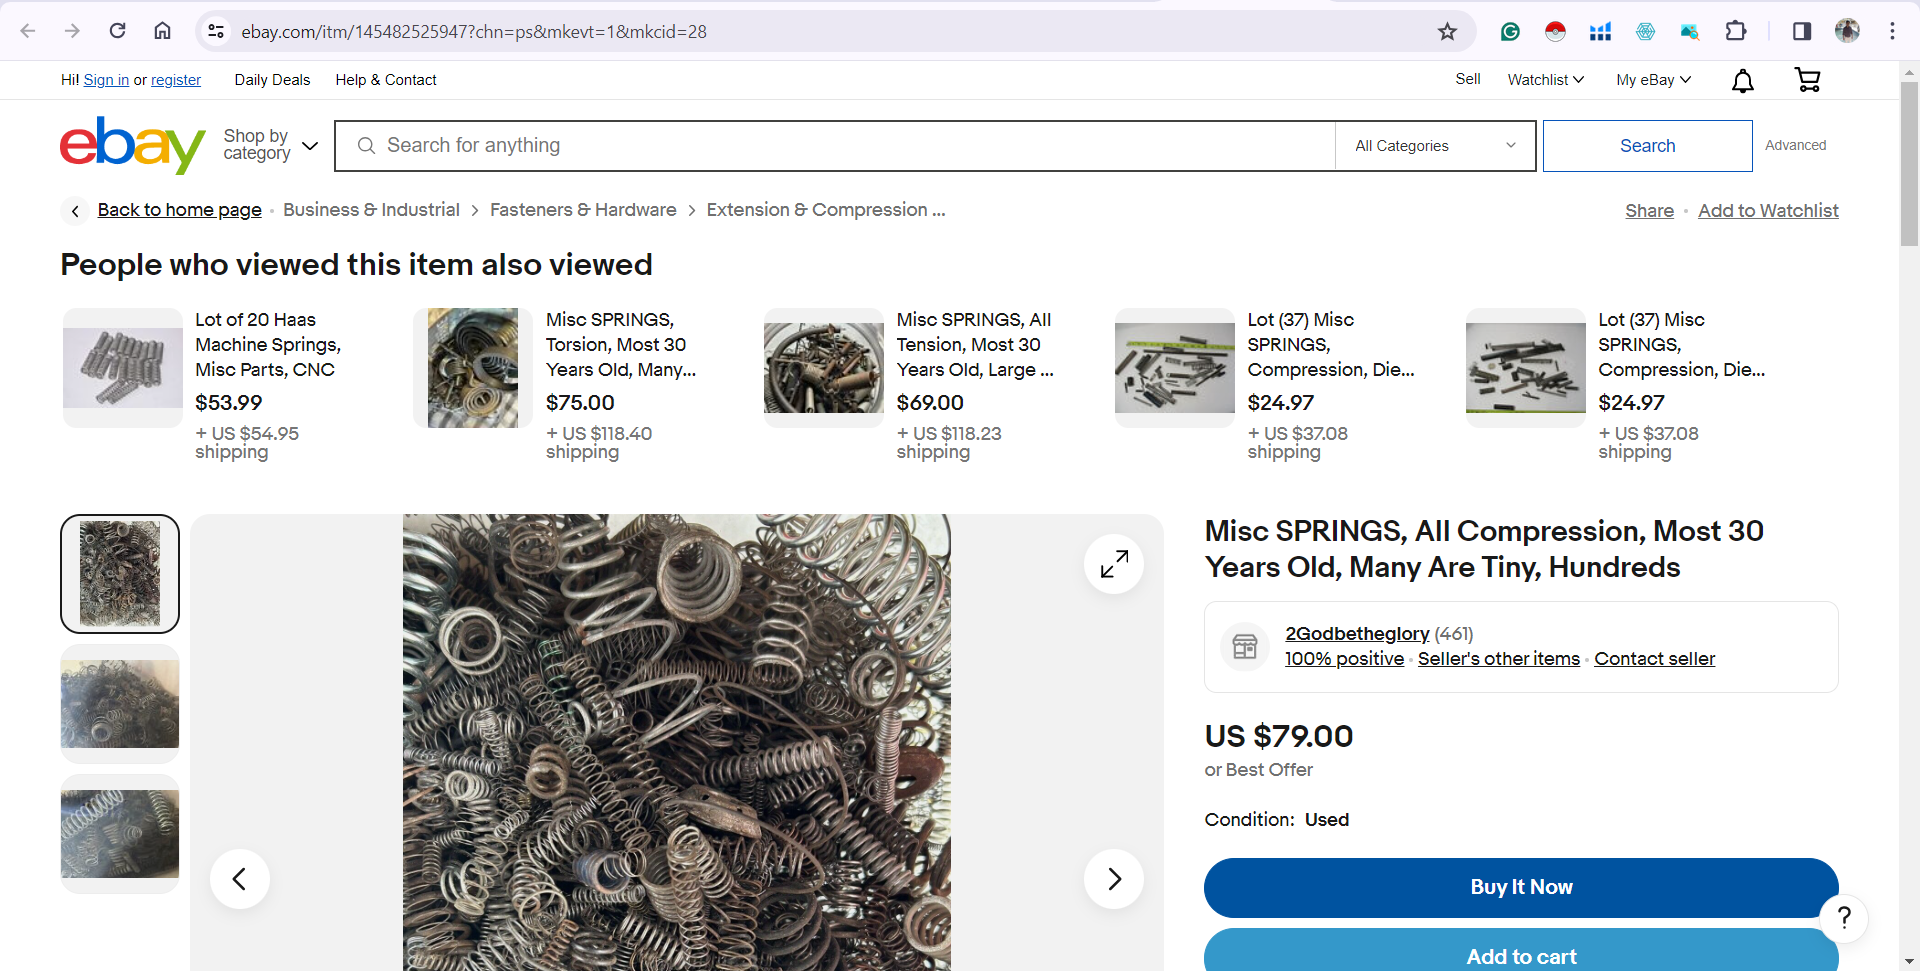Screen dimensions: 1920x971
Task: Open seller 2Godbetheglory profile
Action: 1357,634
